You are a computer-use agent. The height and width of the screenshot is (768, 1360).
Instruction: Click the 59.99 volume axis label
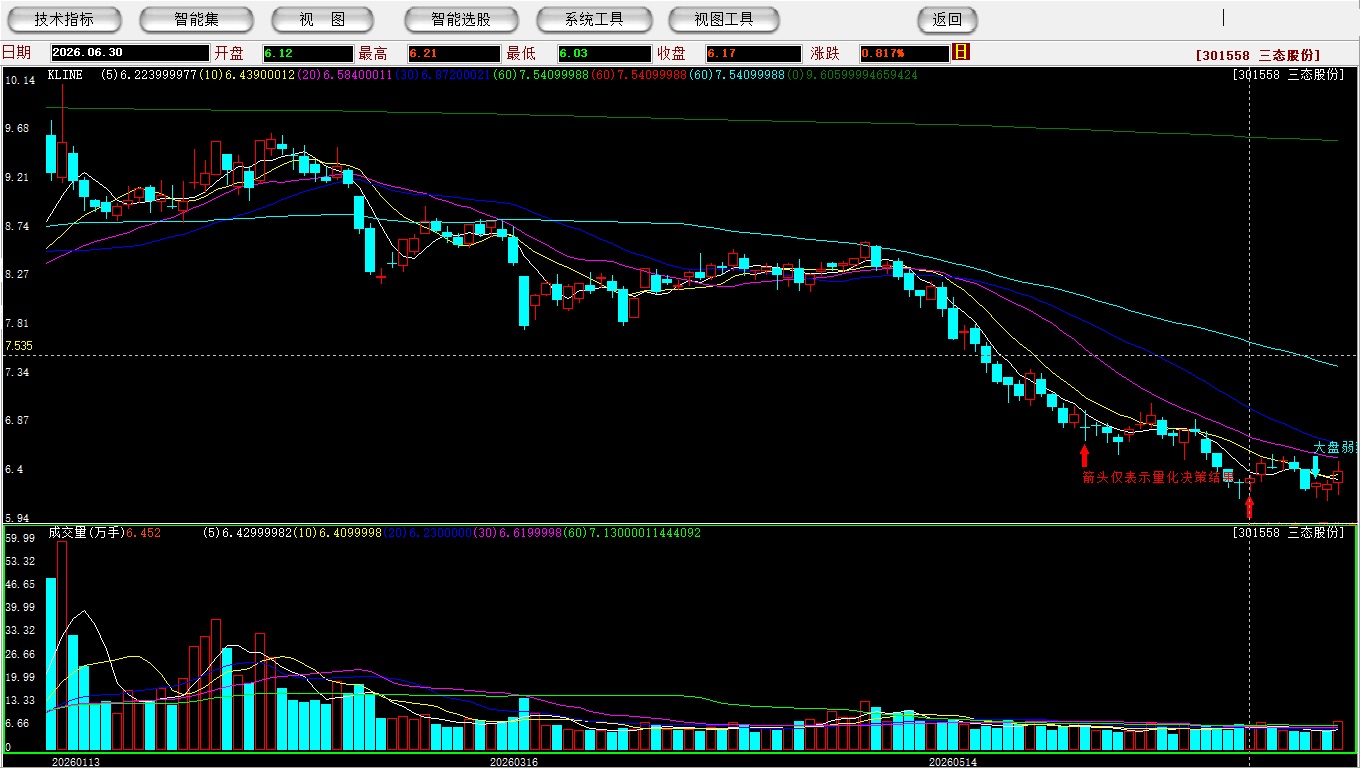(x=20, y=538)
